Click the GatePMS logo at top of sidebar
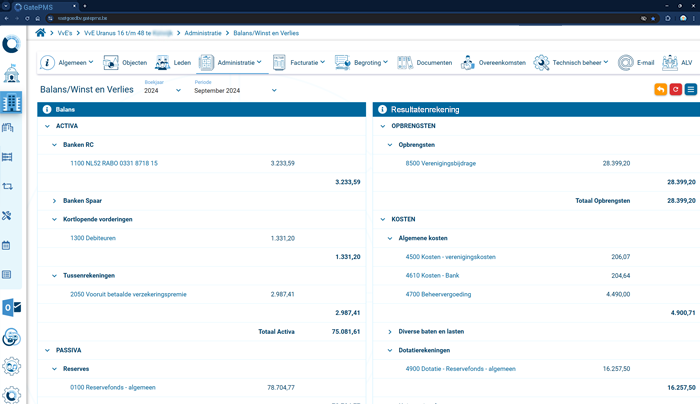700x404 pixels. click(11, 44)
